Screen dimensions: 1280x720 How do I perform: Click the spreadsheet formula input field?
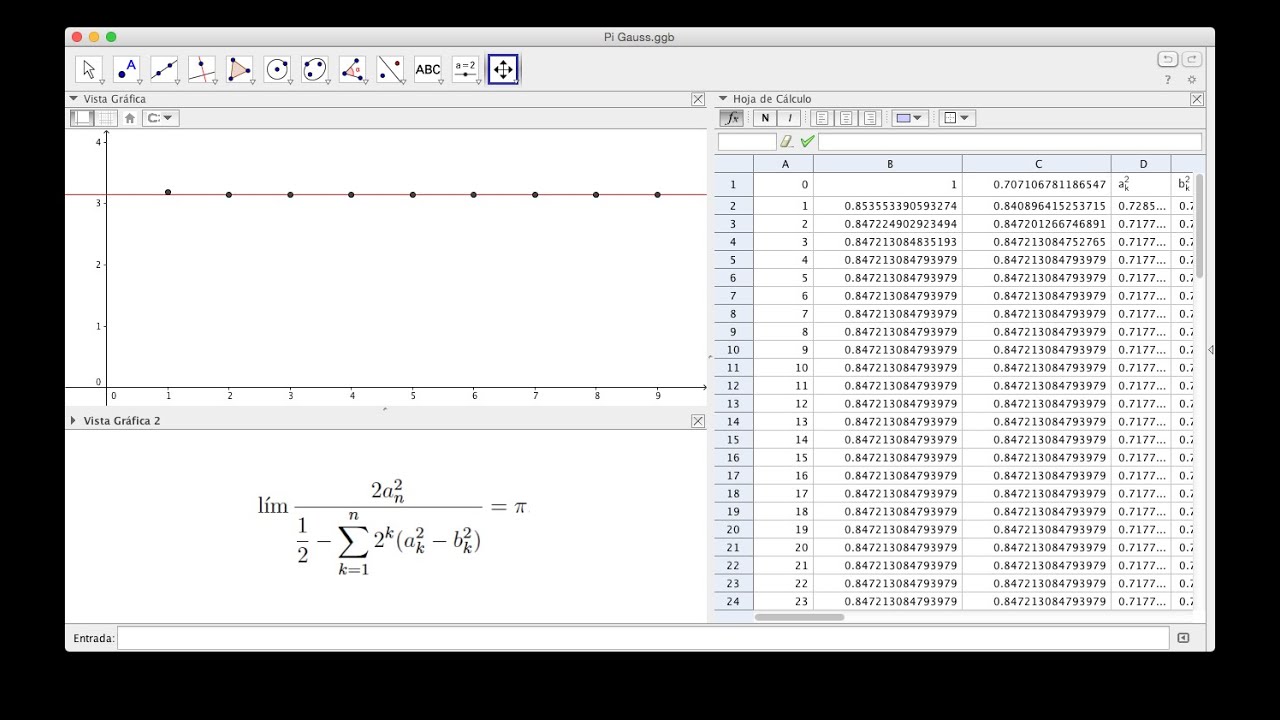pyautogui.click(x=1010, y=142)
